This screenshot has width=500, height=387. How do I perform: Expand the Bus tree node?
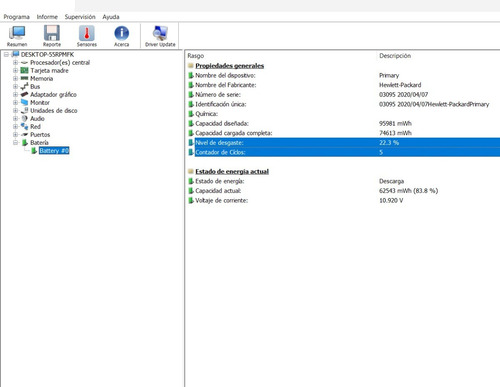(15, 86)
